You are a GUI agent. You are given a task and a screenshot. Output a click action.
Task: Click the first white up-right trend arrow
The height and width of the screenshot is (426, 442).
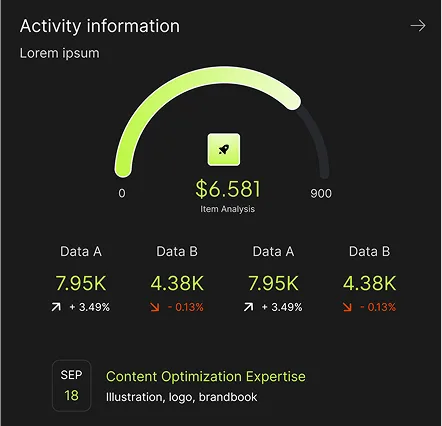click(x=56, y=307)
